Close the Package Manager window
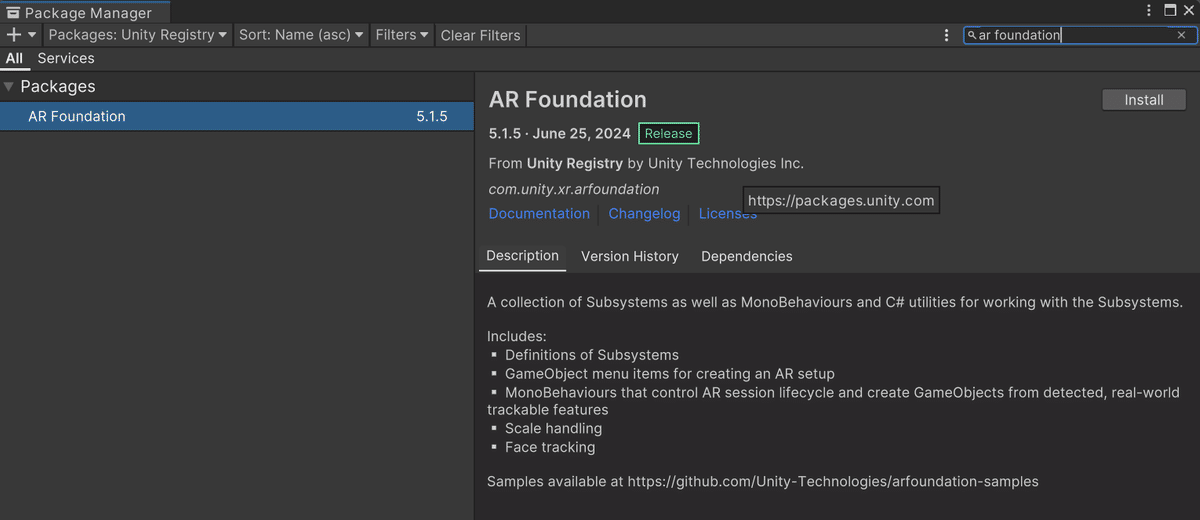Viewport: 1200px width, 520px height. tap(1189, 10)
